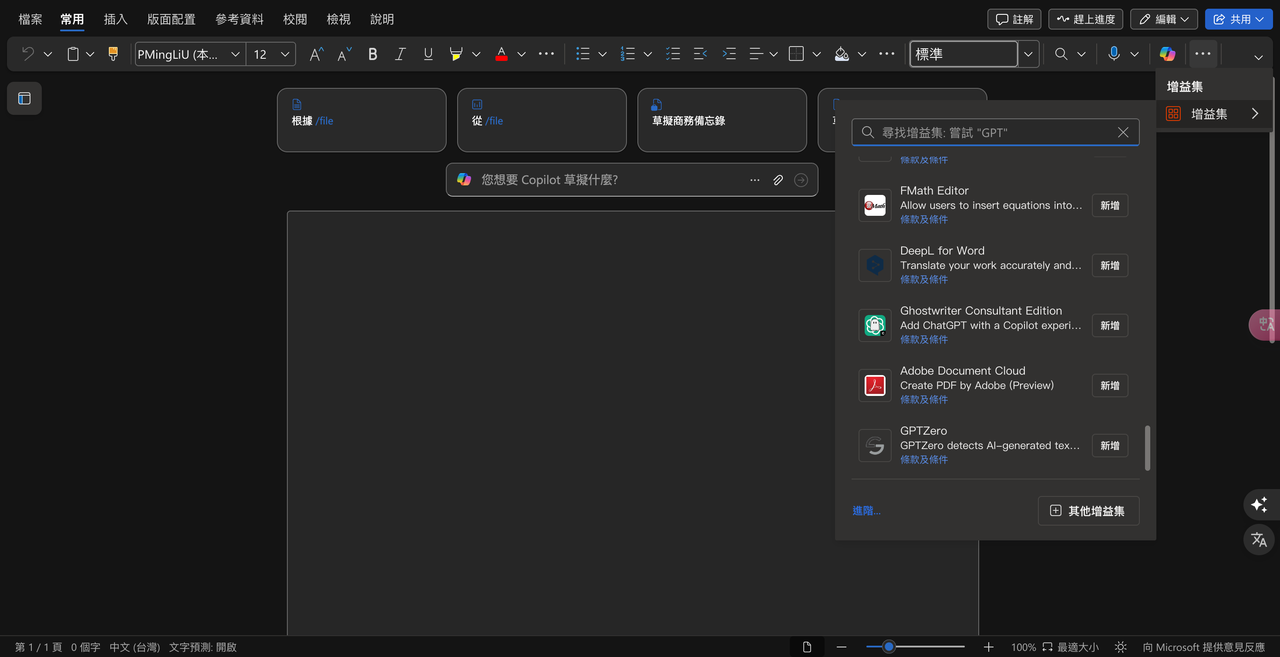The height and width of the screenshot is (657, 1280).
Task: Add the FMath Editor add-in
Action: coord(1110,206)
